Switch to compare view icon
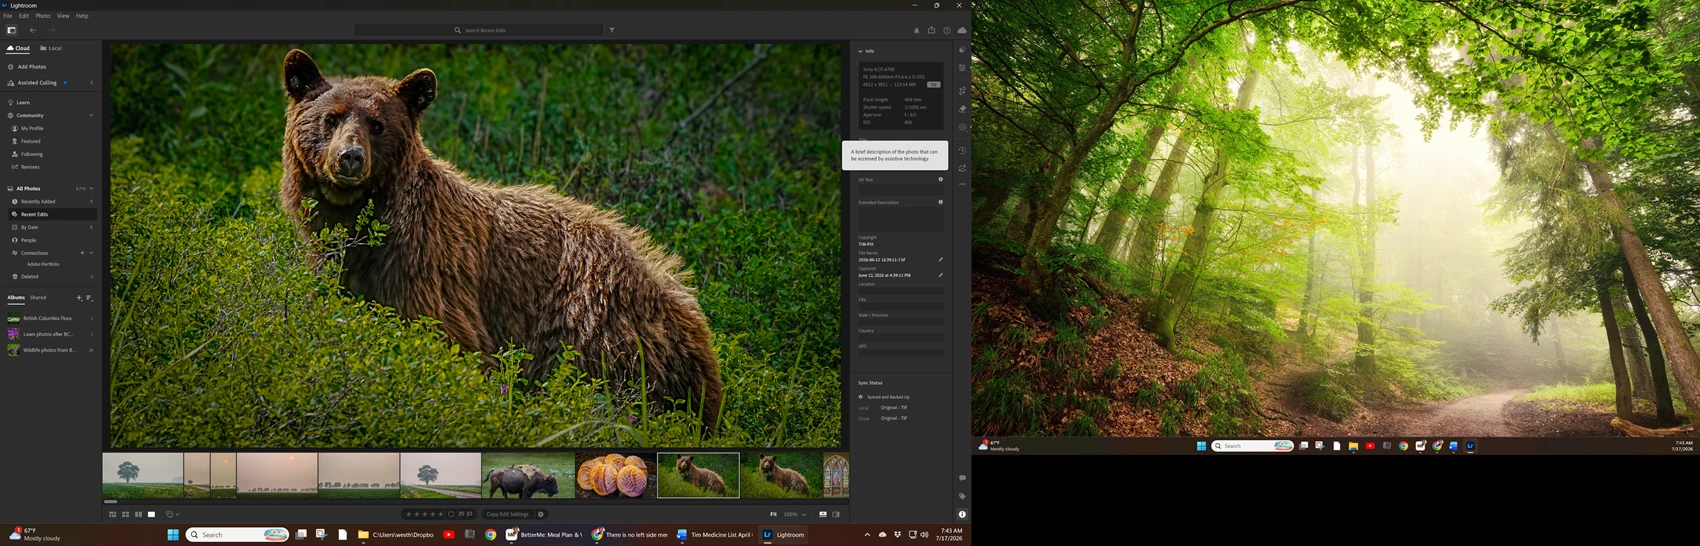The image size is (1700, 546). (138, 514)
